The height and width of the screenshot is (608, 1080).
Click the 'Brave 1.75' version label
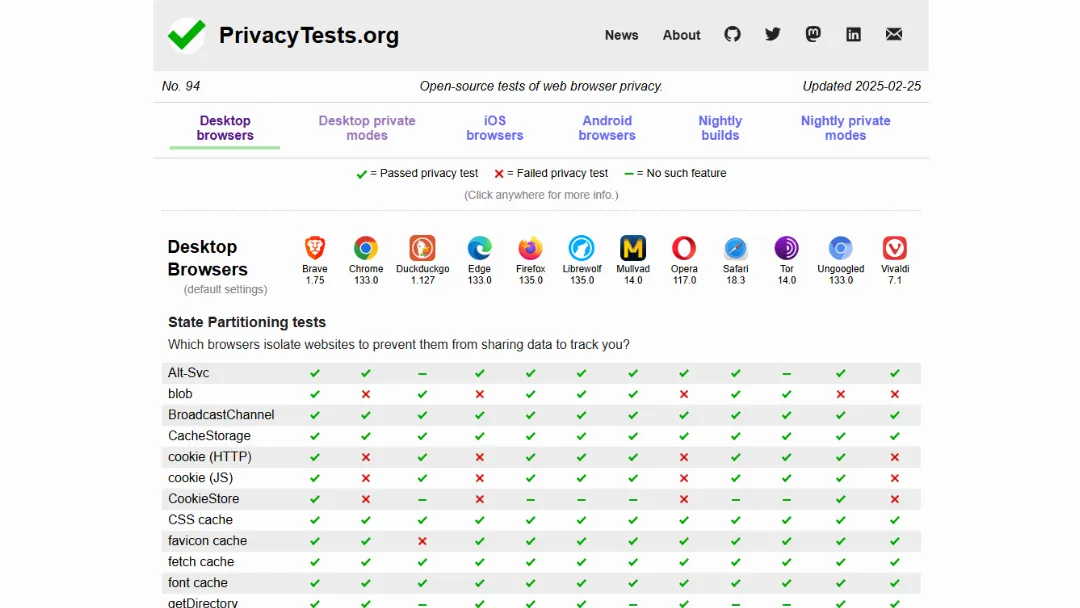click(315, 274)
